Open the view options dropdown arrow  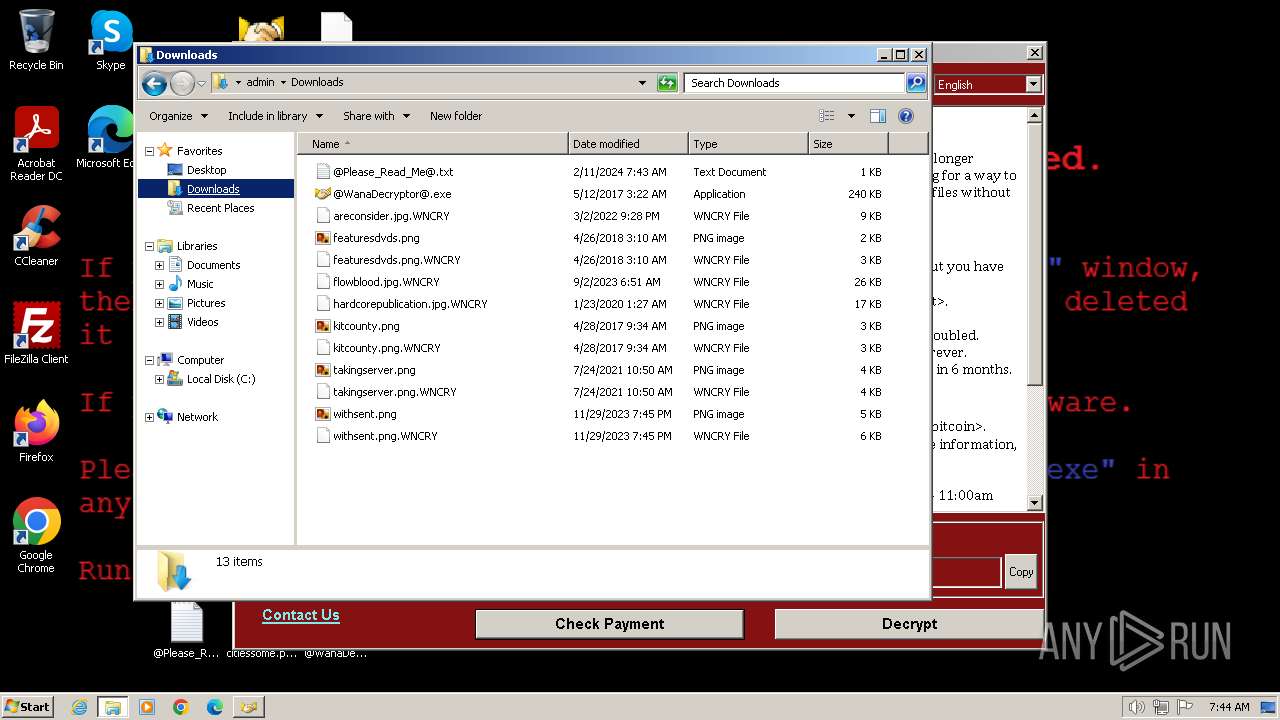click(851, 116)
